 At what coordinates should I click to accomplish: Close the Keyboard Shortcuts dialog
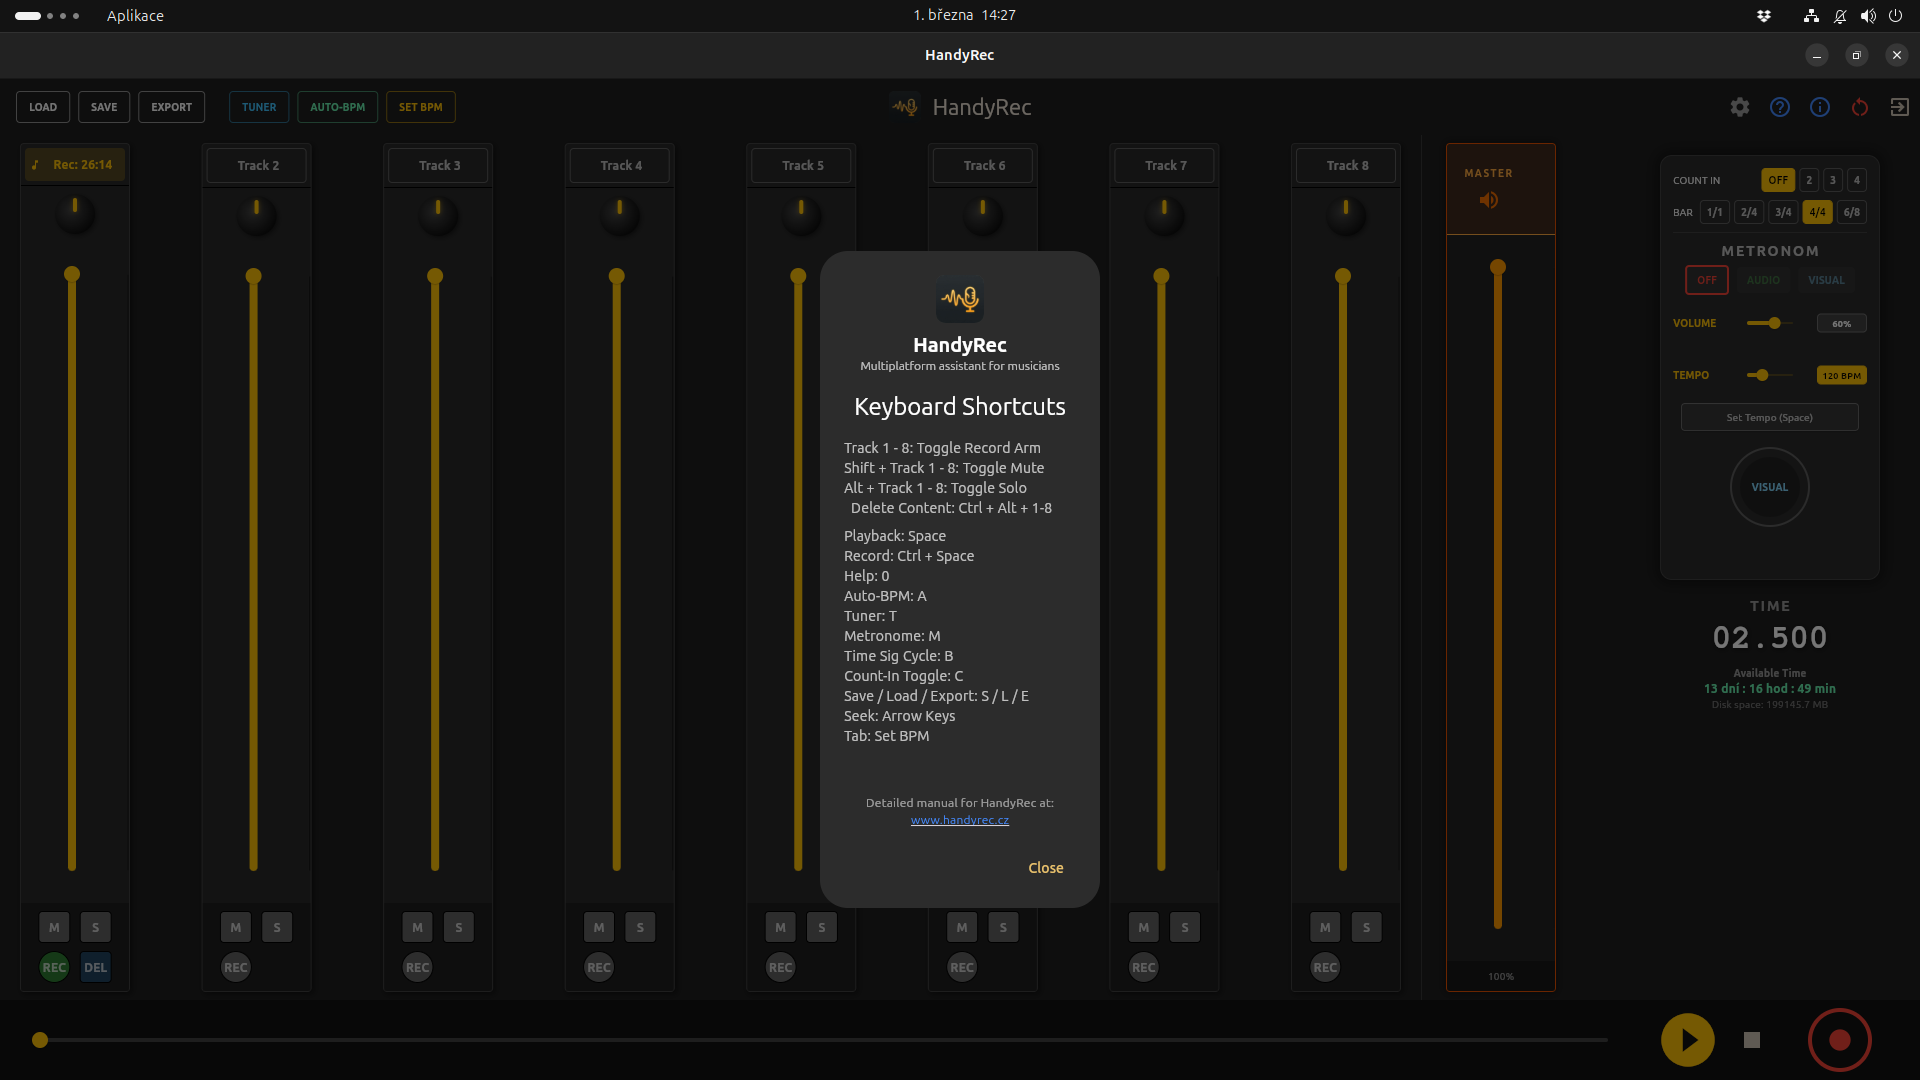tap(1045, 867)
